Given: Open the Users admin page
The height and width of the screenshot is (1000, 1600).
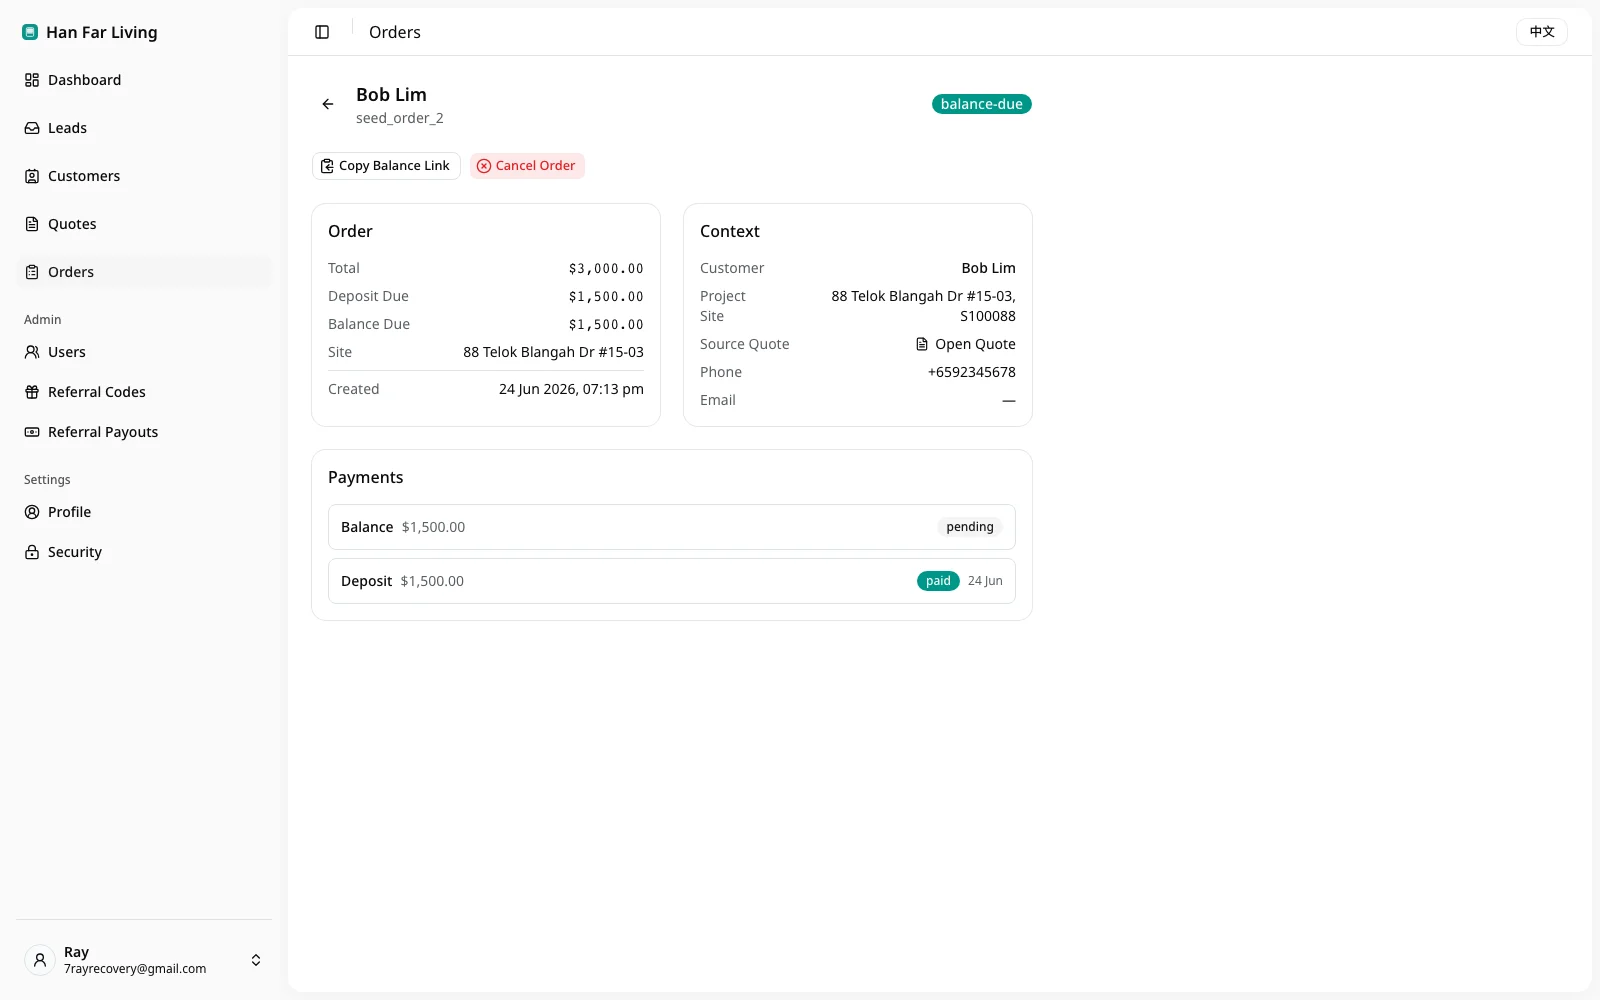Looking at the screenshot, I should tap(144, 352).
